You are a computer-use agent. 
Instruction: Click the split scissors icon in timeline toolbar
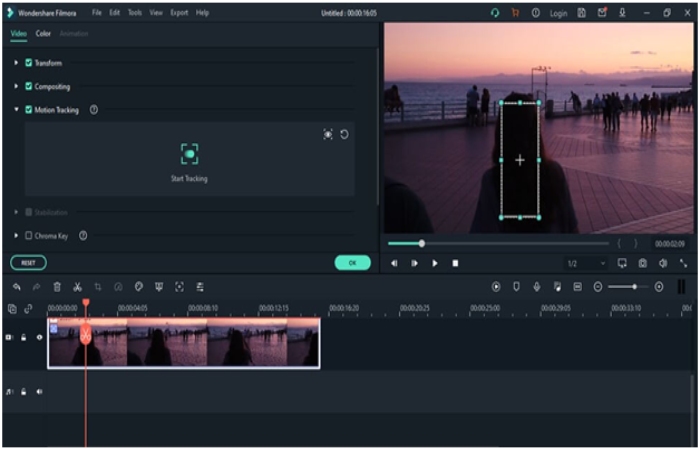[77, 287]
